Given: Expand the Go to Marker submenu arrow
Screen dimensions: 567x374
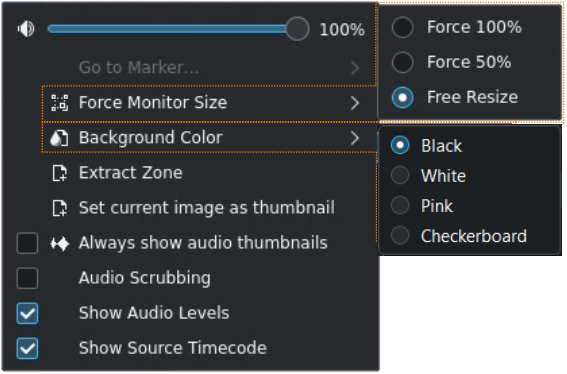Looking at the screenshot, I should tap(355, 68).
